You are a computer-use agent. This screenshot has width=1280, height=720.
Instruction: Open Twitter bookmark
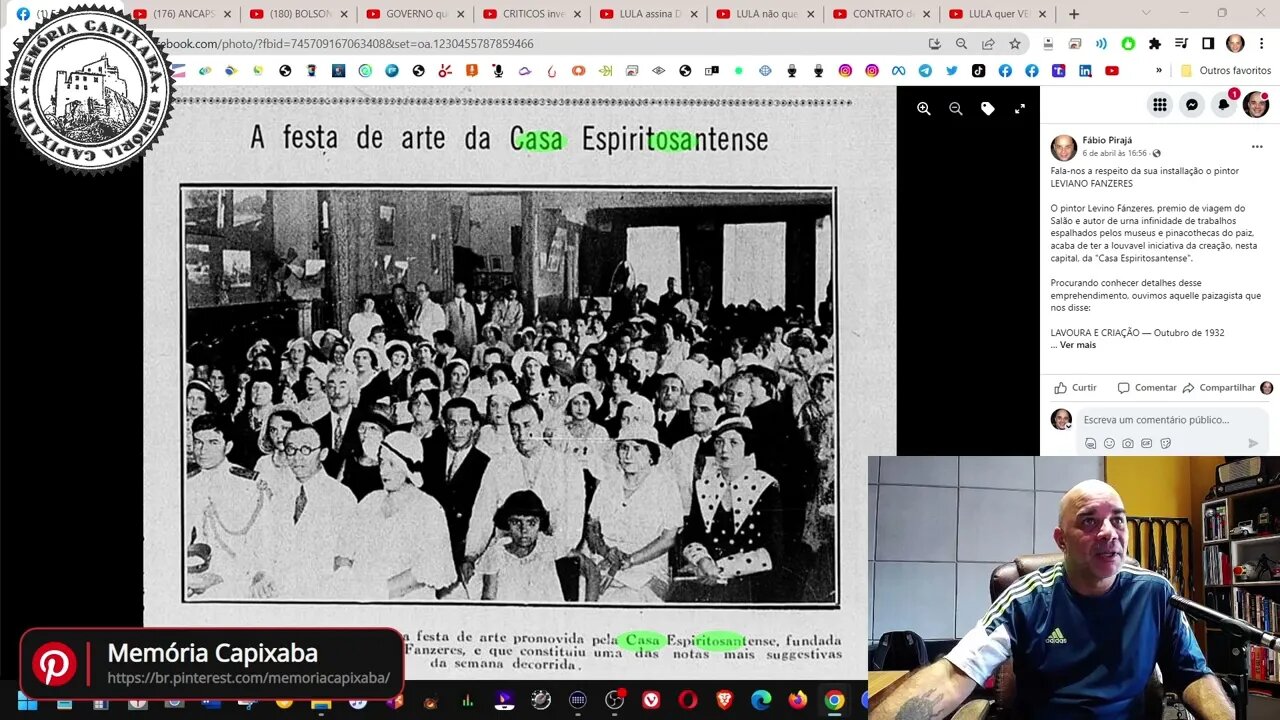pyautogui.click(x=952, y=71)
